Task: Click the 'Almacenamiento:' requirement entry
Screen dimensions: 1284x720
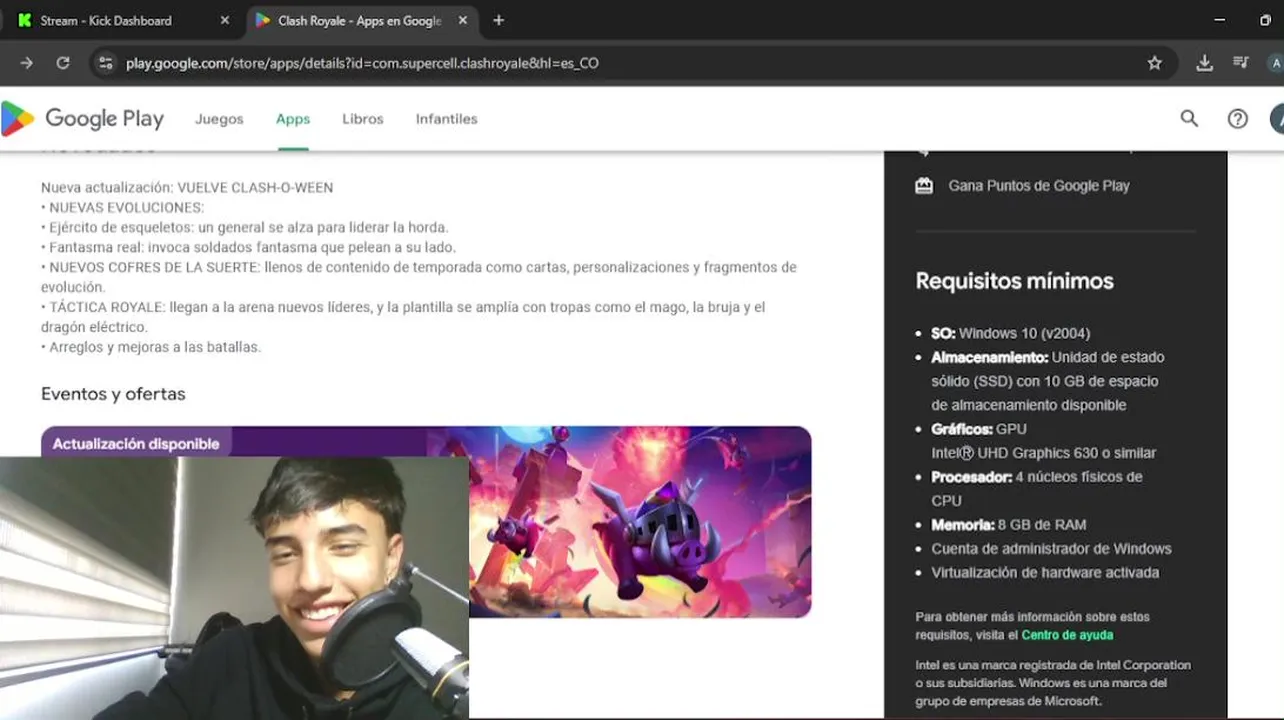Action: point(1048,381)
